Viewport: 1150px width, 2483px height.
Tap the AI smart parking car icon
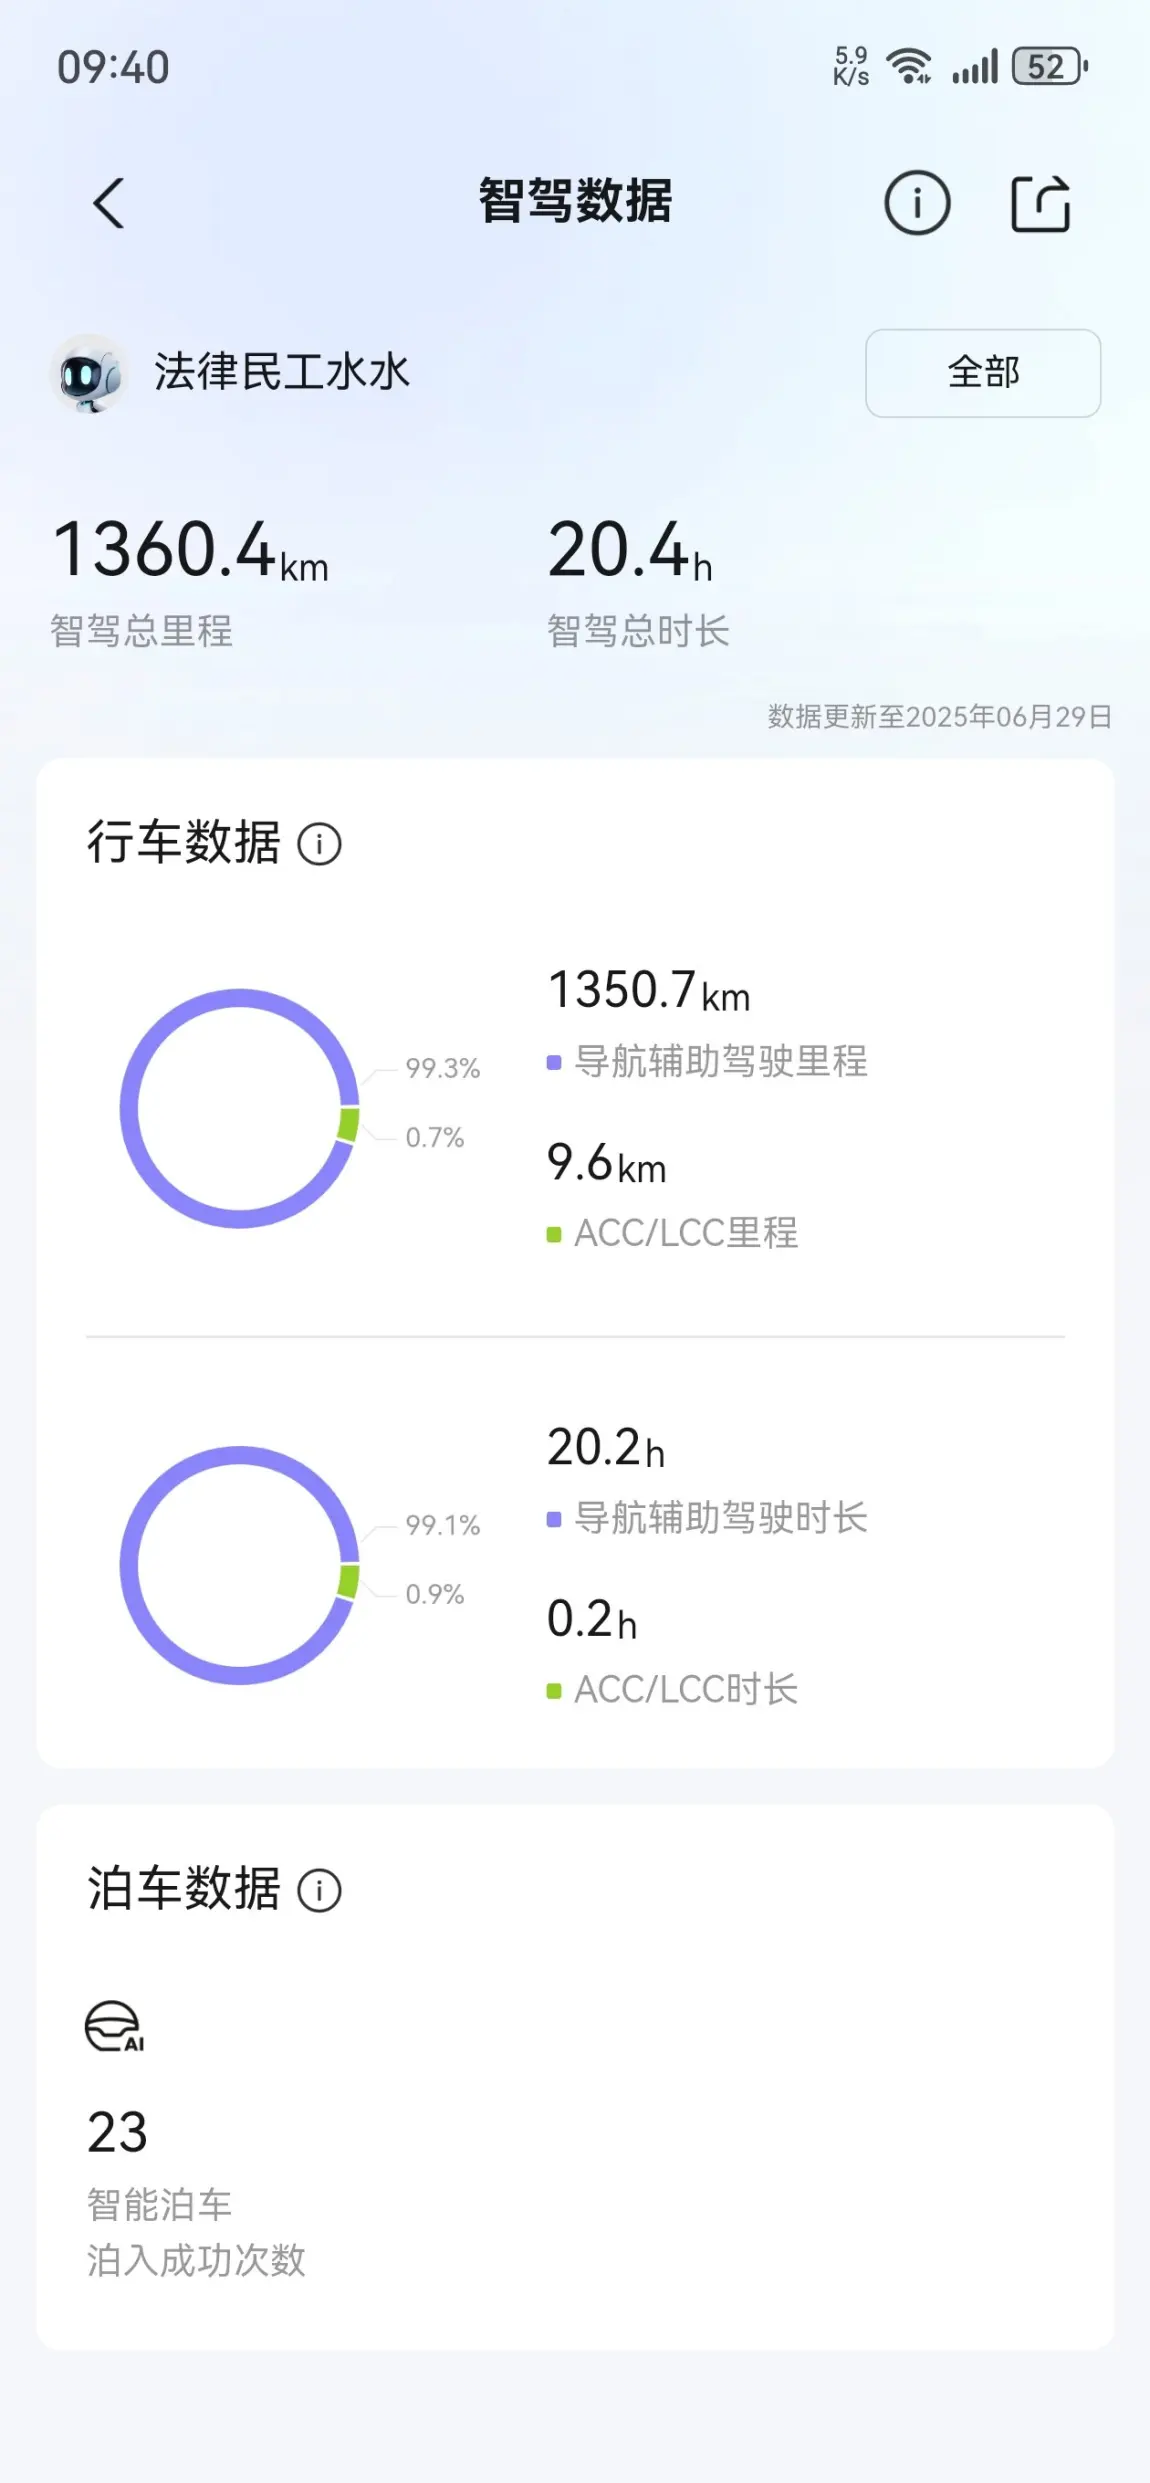point(114,2026)
